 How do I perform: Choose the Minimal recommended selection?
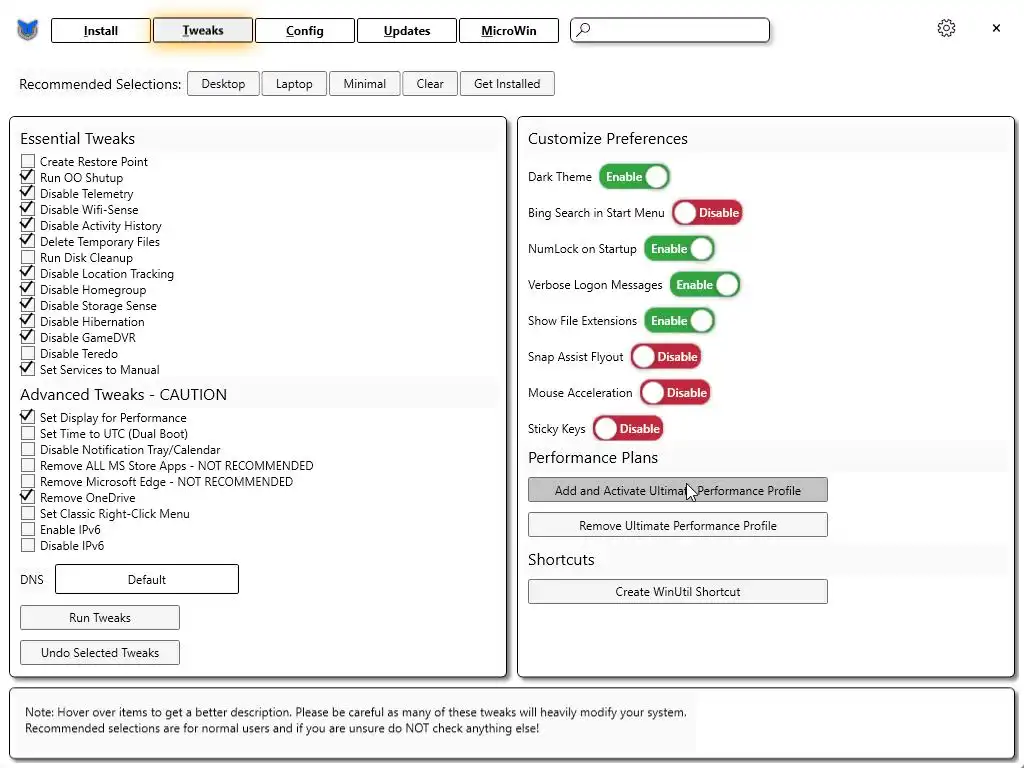point(364,84)
